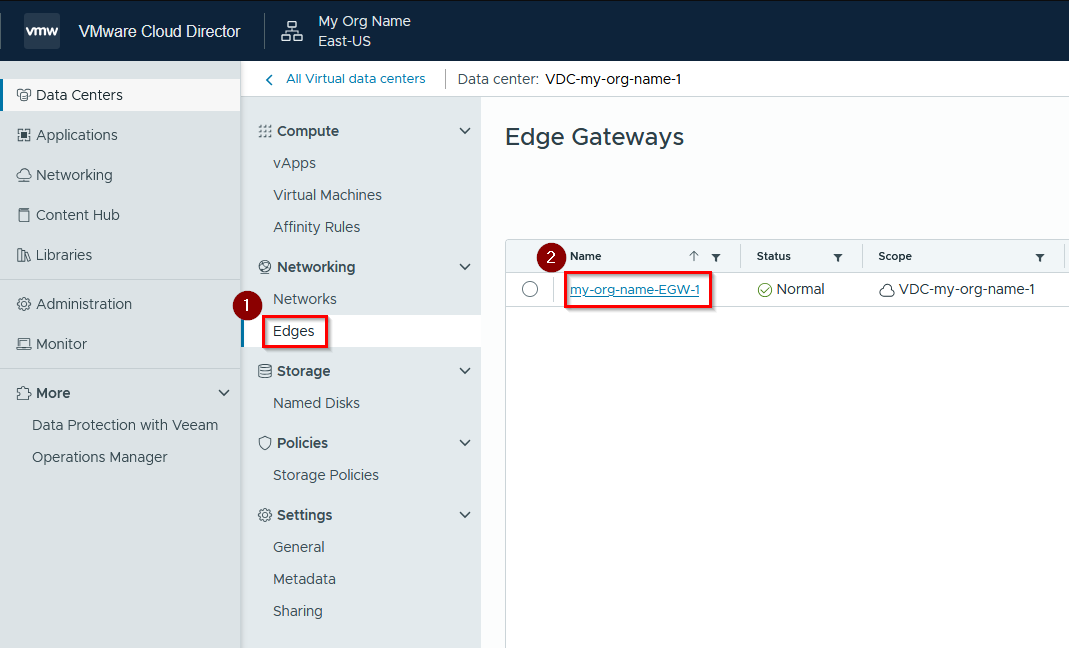Screen dimensions: 1069x648
Task: Open Data Centers in the main sidebar
Action: pyautogui.click(x=121, y=95)
